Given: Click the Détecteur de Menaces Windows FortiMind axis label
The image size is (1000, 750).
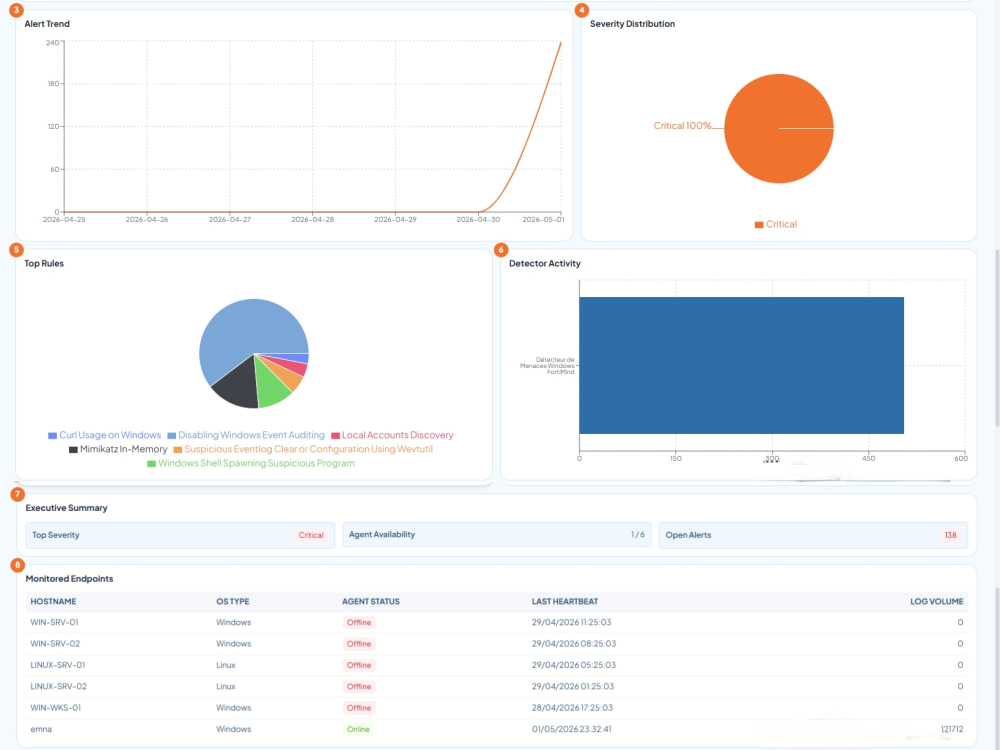Looking at the screenshot, I should [x=547, y=365].
